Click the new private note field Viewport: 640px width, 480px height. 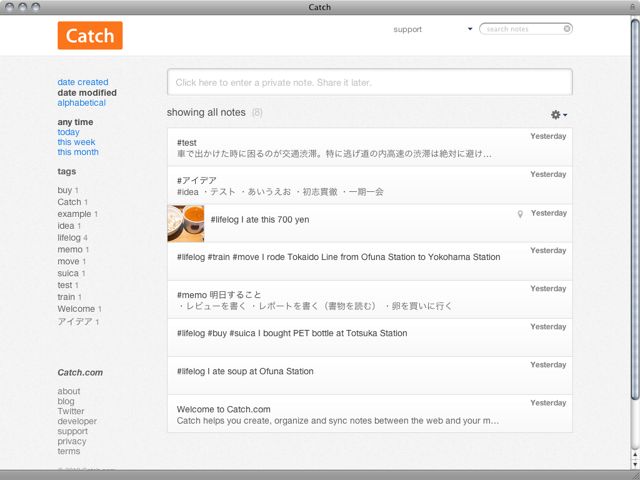tap(370, 82)
